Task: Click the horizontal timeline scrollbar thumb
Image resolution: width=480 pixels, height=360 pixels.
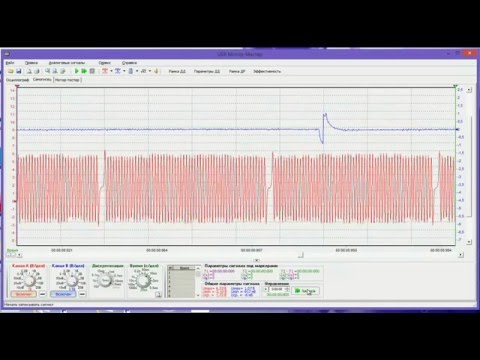Action: point(300,255)
